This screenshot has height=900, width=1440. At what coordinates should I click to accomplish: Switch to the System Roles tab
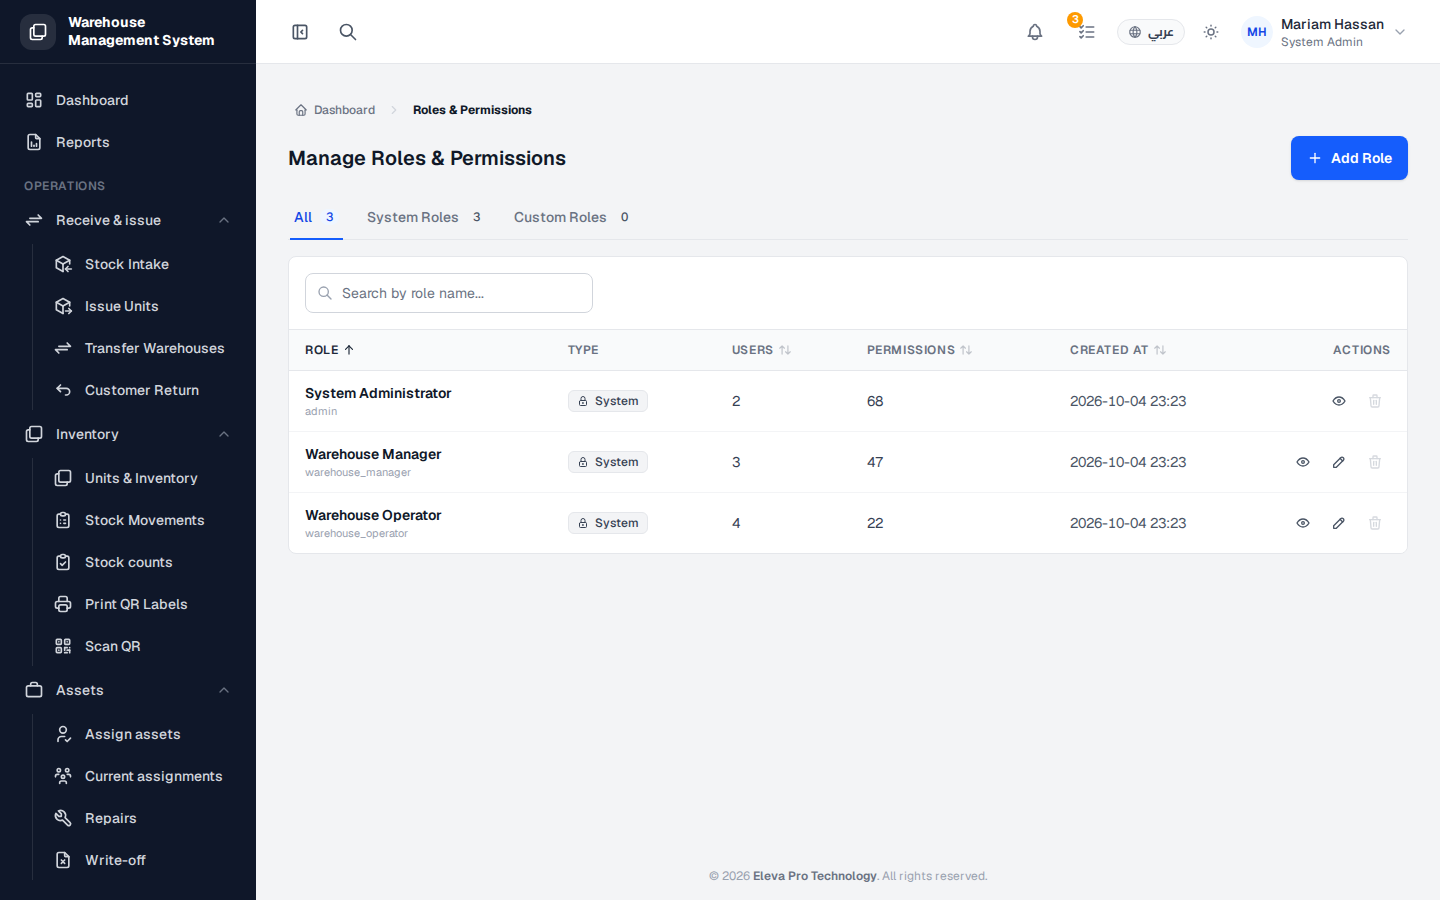(424, 217)
